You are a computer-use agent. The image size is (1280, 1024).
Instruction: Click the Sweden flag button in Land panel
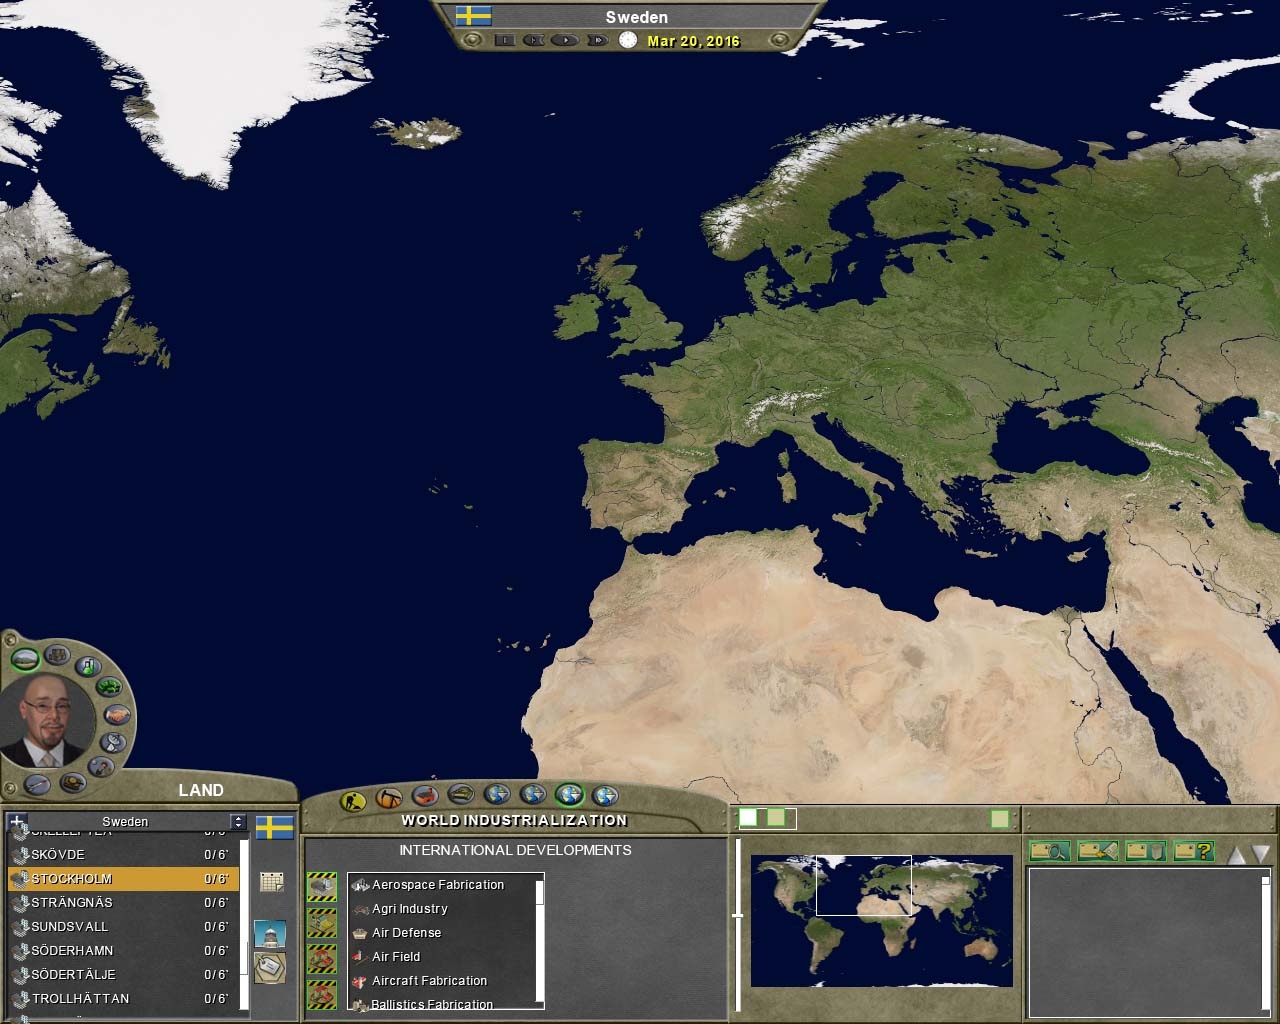[x=274, y=828]
